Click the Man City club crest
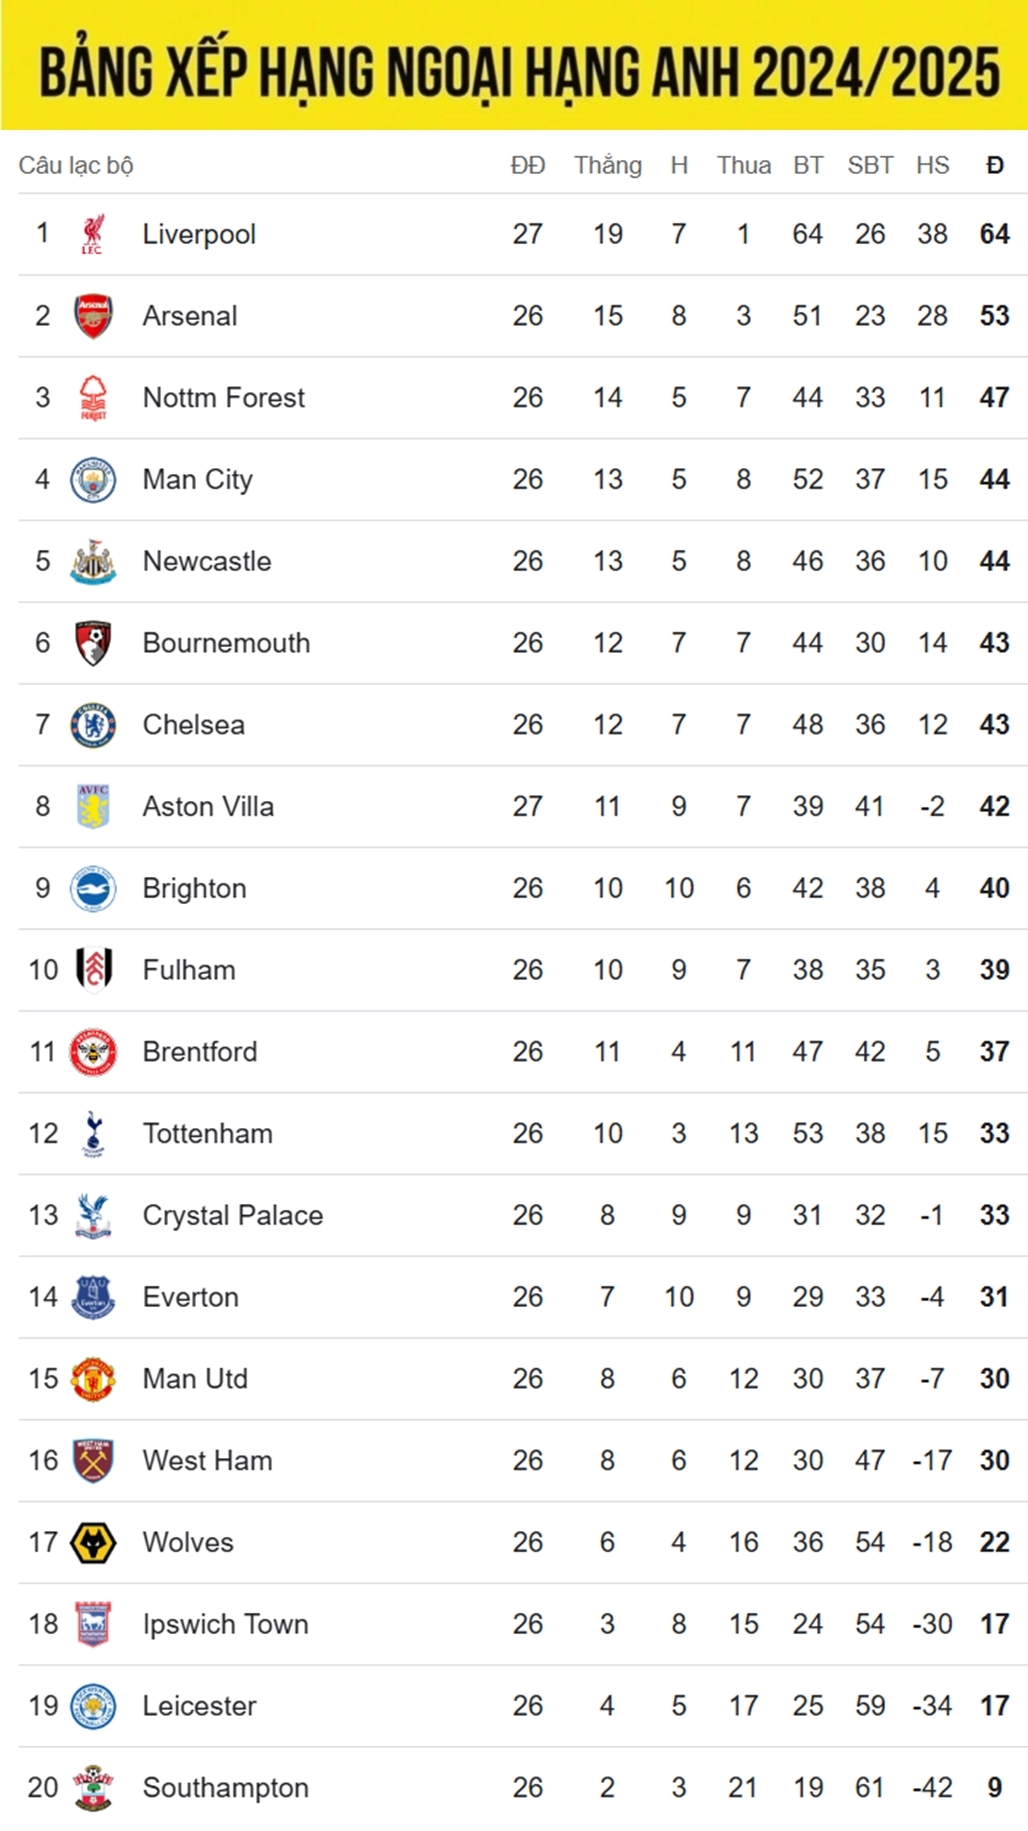 (x=93, y=480)
